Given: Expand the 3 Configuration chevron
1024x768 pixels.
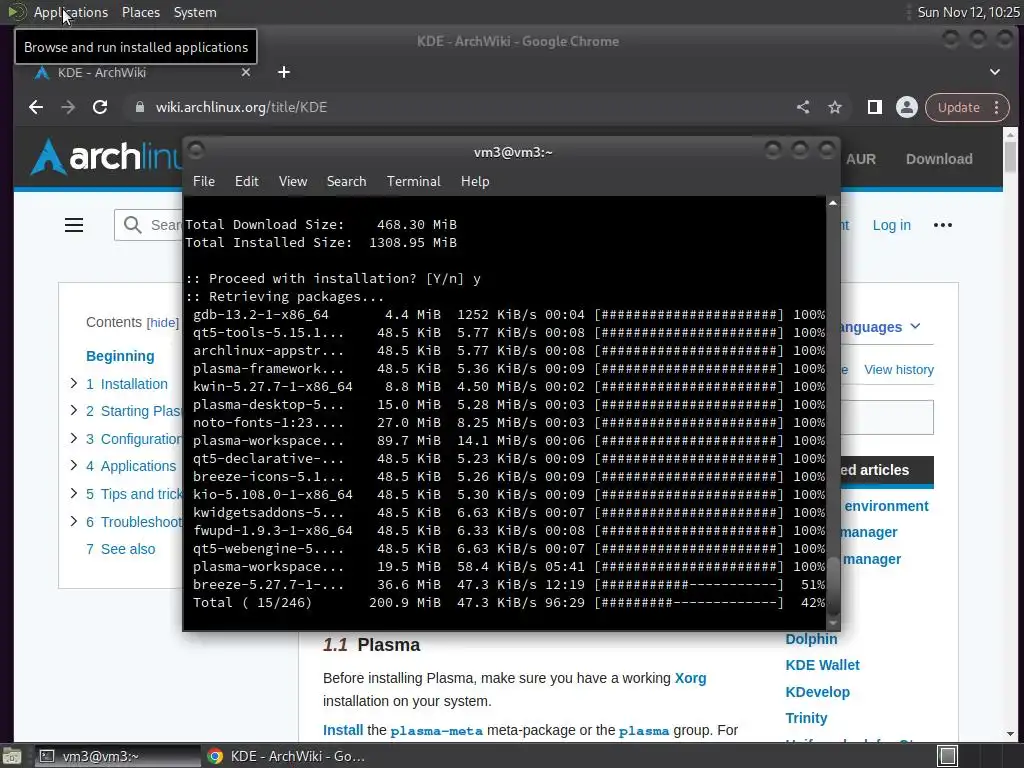Looking at the screenshot, I should (74, 438).
